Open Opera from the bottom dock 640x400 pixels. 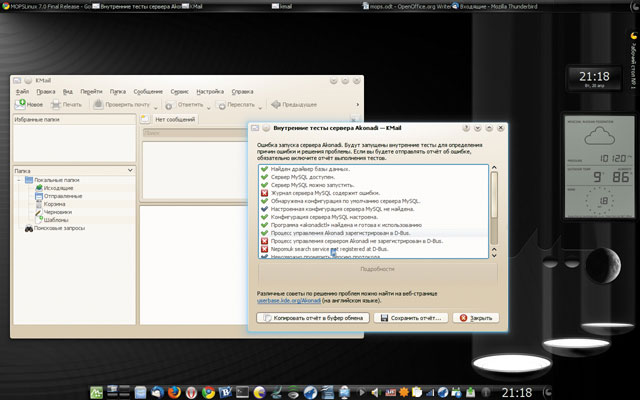click(191, 392)
